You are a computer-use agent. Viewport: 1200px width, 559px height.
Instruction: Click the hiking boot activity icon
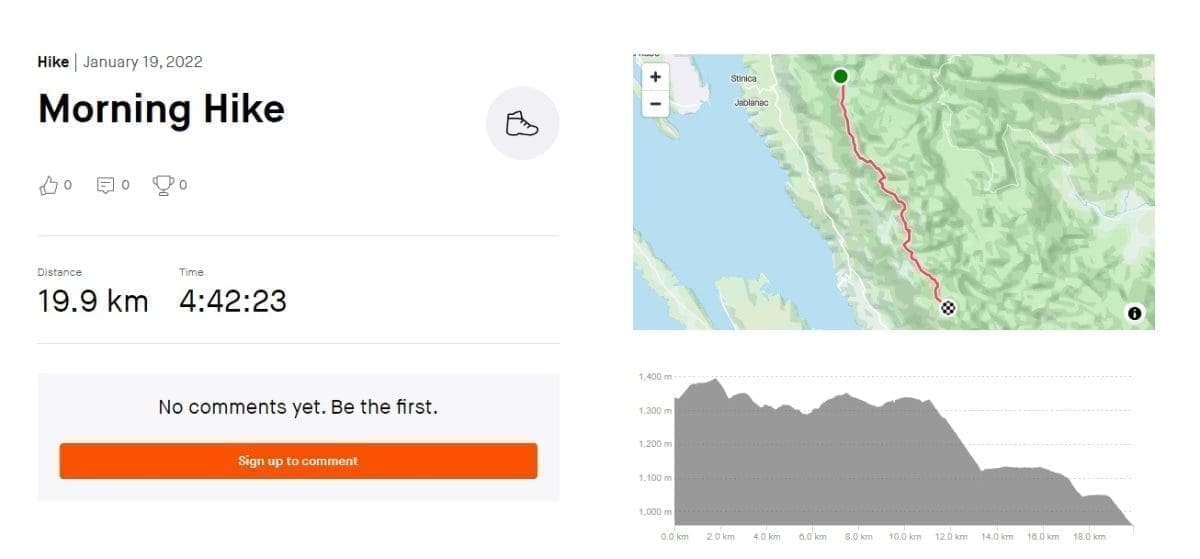point(522,124)
